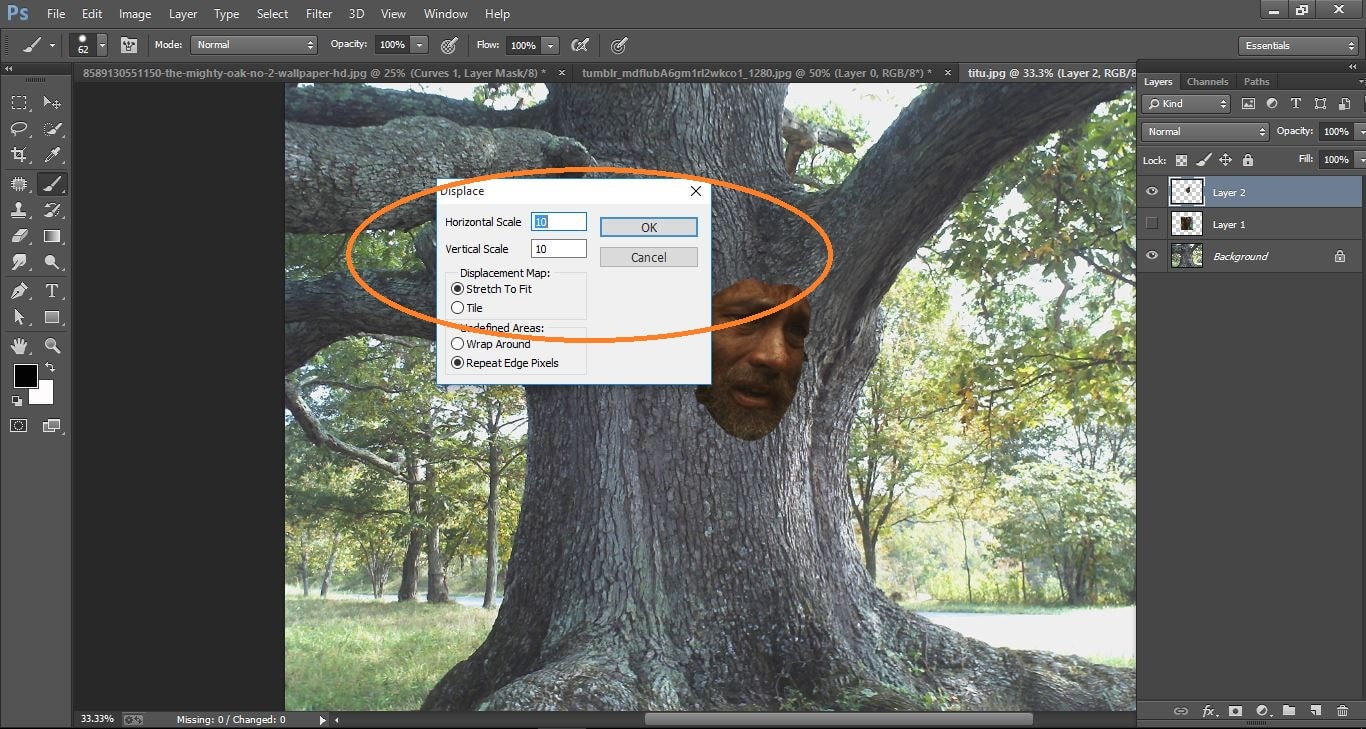Screen dimensions: 1366x729
Task: Open the Essentials workspace switcher
Action: (x=1297, y=45)
